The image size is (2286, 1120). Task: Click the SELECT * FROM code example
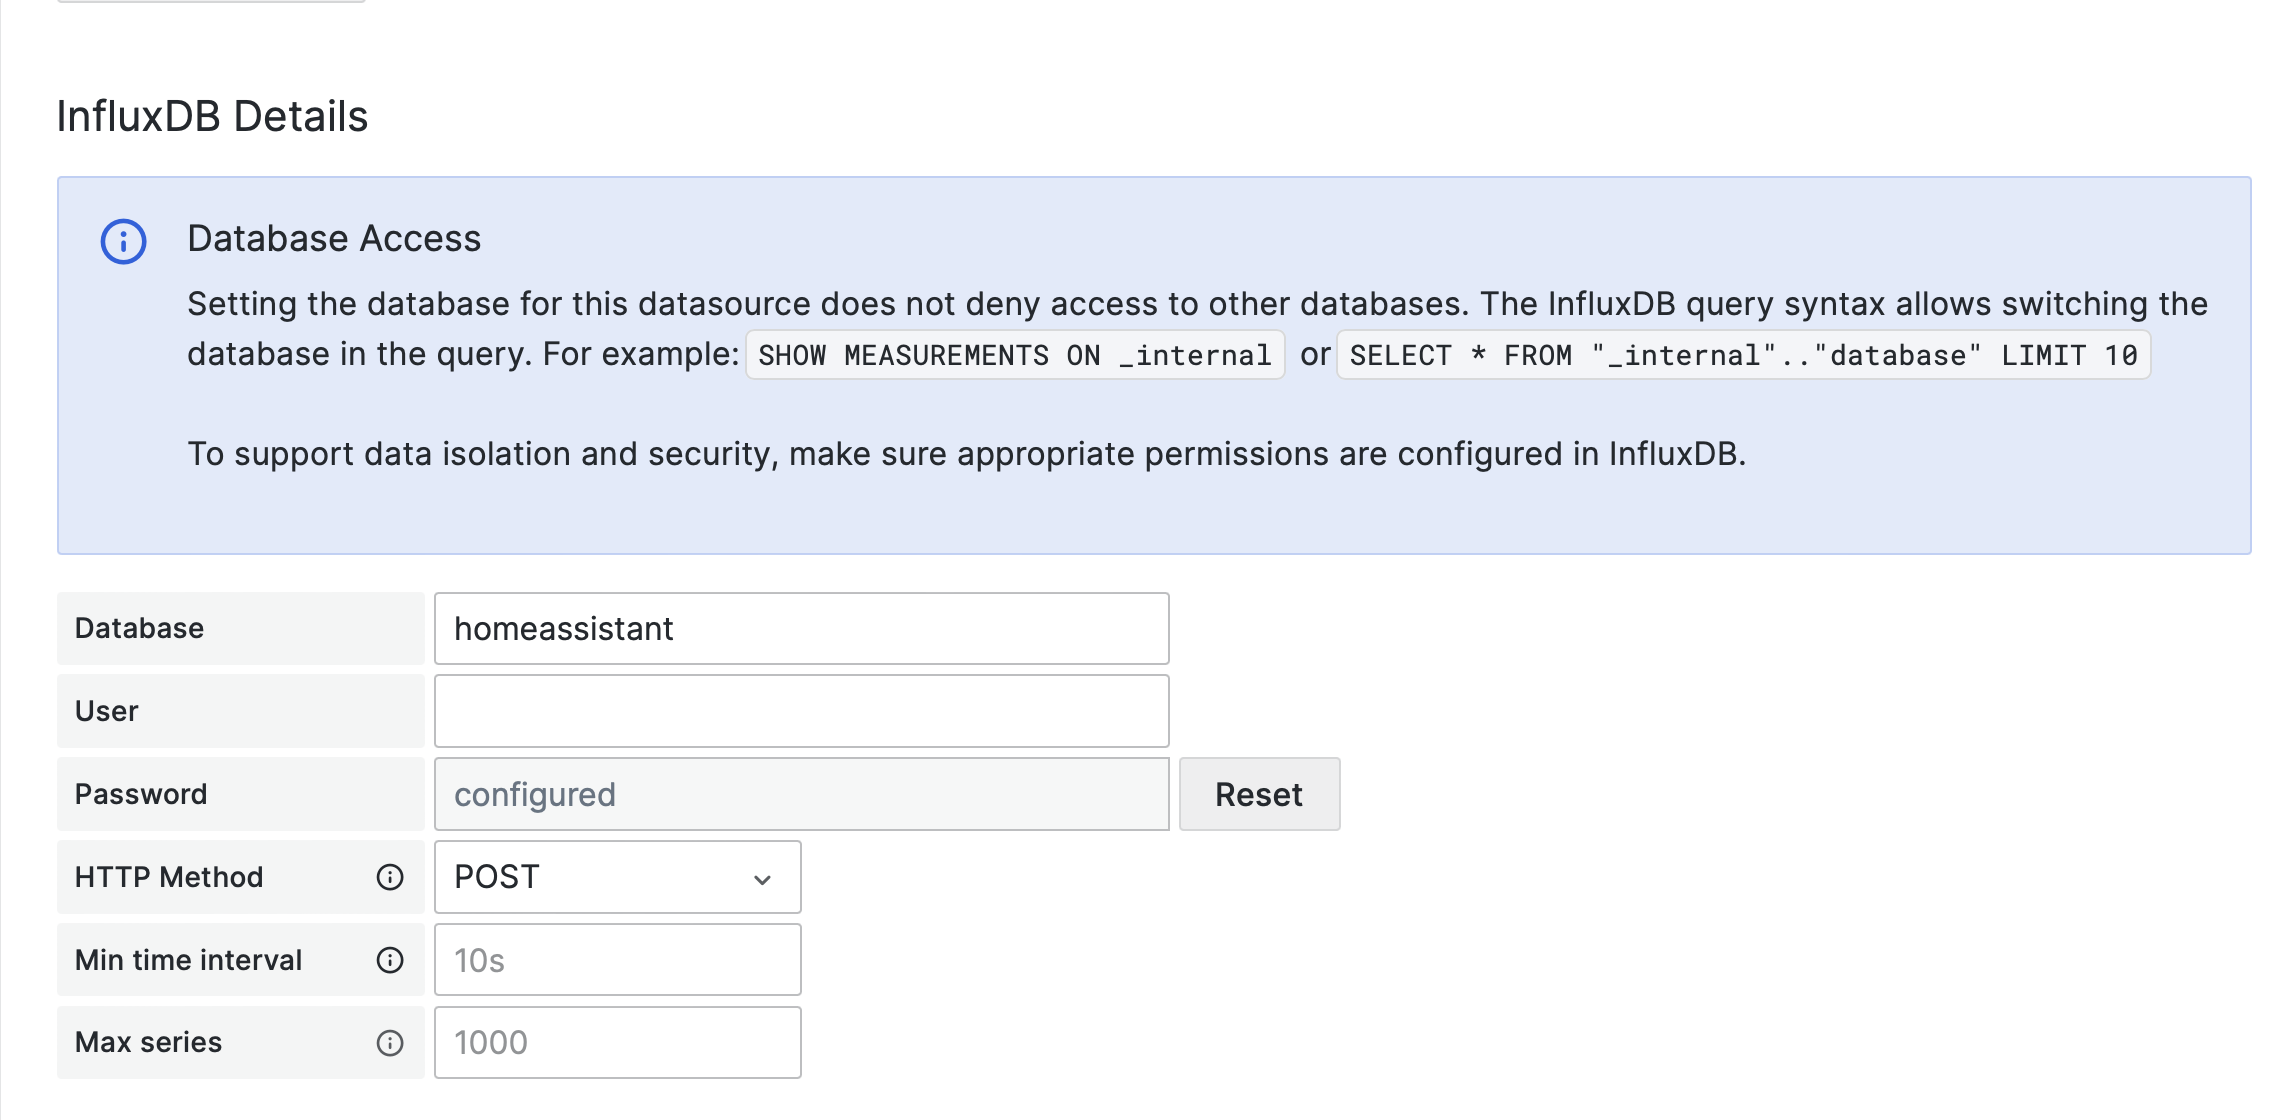1742,356
